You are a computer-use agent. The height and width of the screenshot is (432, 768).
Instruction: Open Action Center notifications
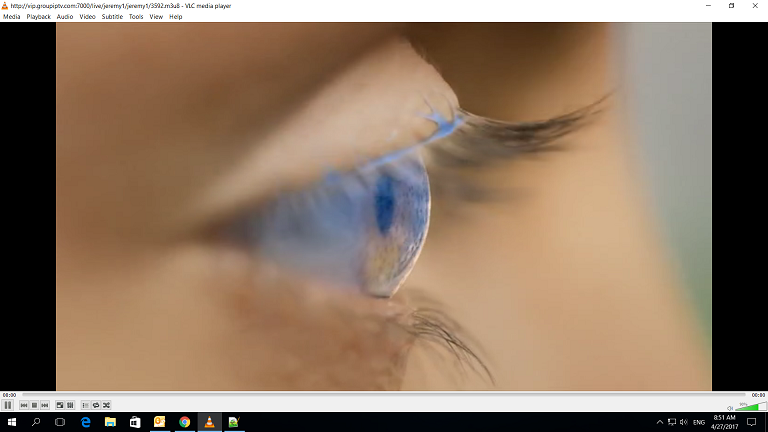point(752,422)
